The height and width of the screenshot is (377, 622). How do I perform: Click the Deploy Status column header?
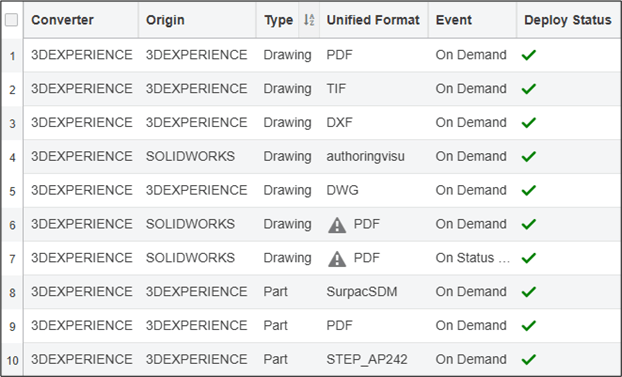568,20
